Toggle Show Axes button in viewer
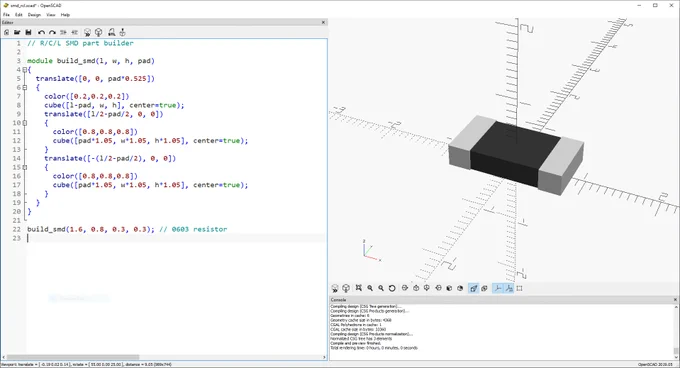The height and width of the screenshot is (368, 680). (498, 288)
